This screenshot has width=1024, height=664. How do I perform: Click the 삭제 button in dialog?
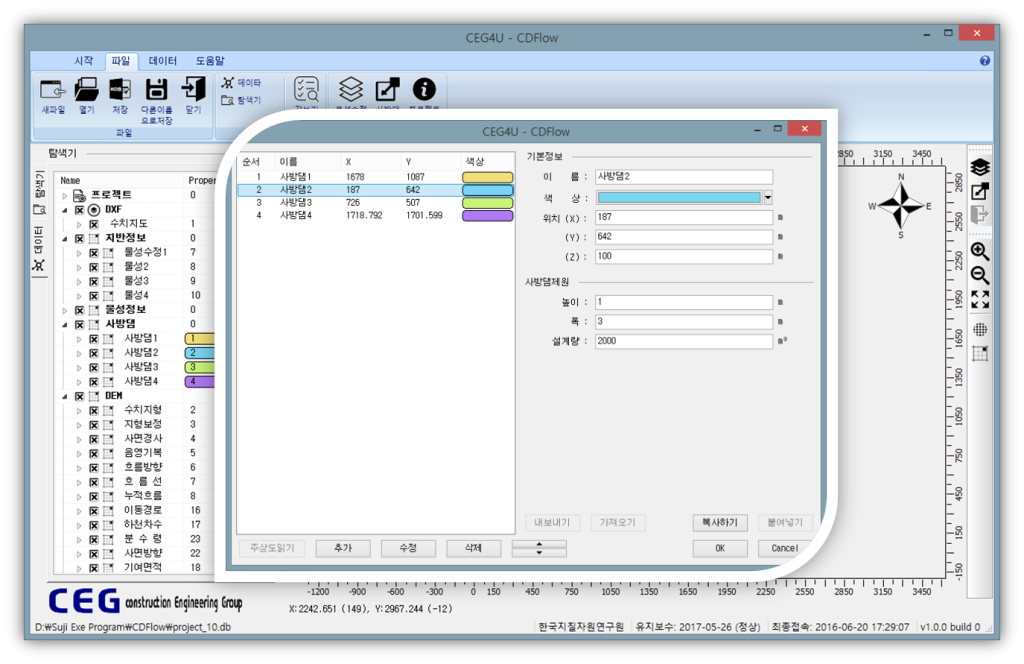(473, 548)
